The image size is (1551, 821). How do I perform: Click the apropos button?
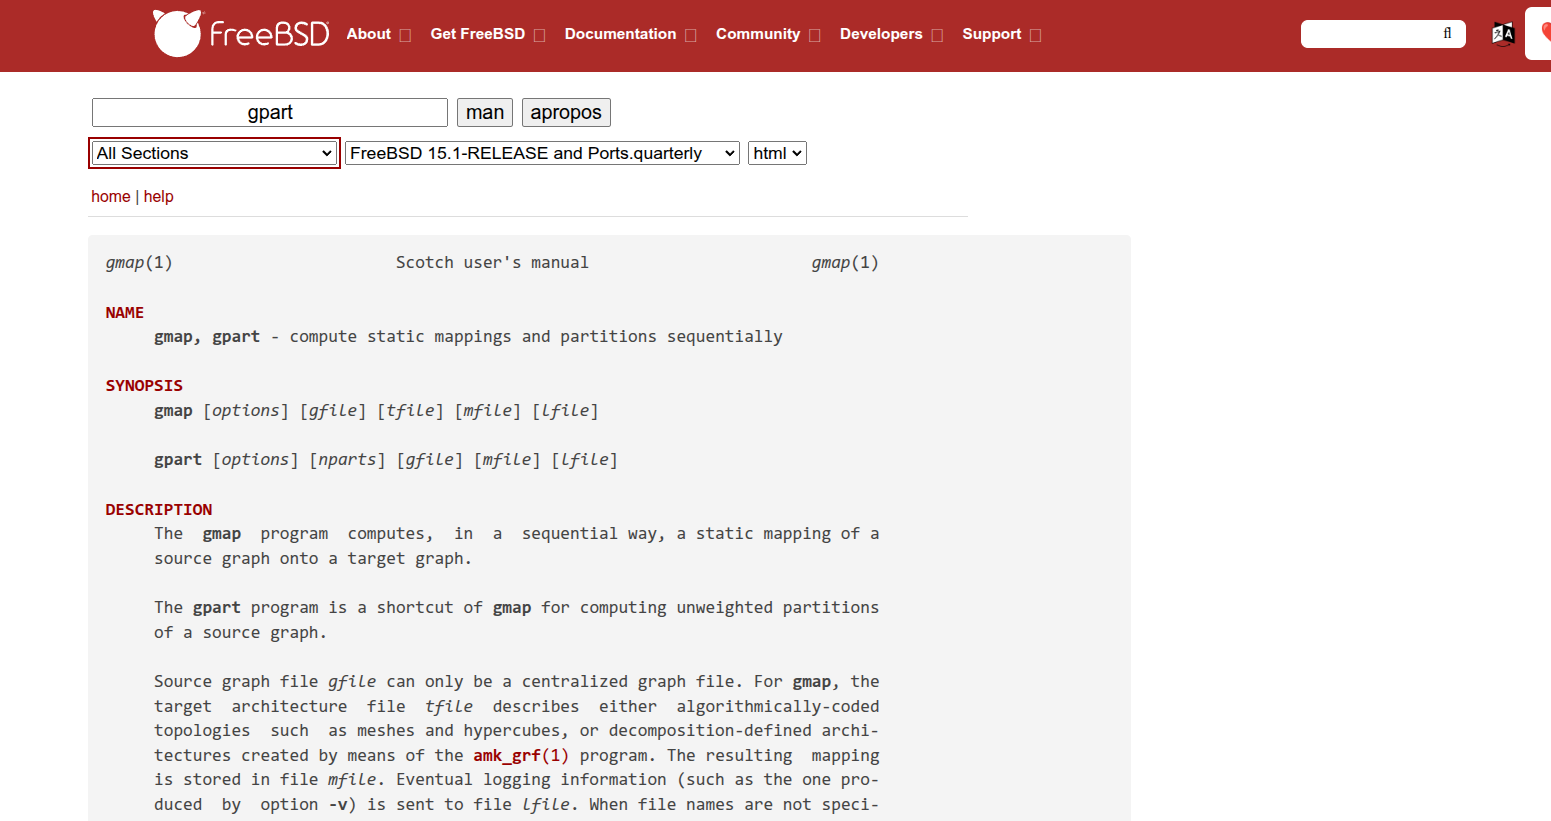point(566,112)
